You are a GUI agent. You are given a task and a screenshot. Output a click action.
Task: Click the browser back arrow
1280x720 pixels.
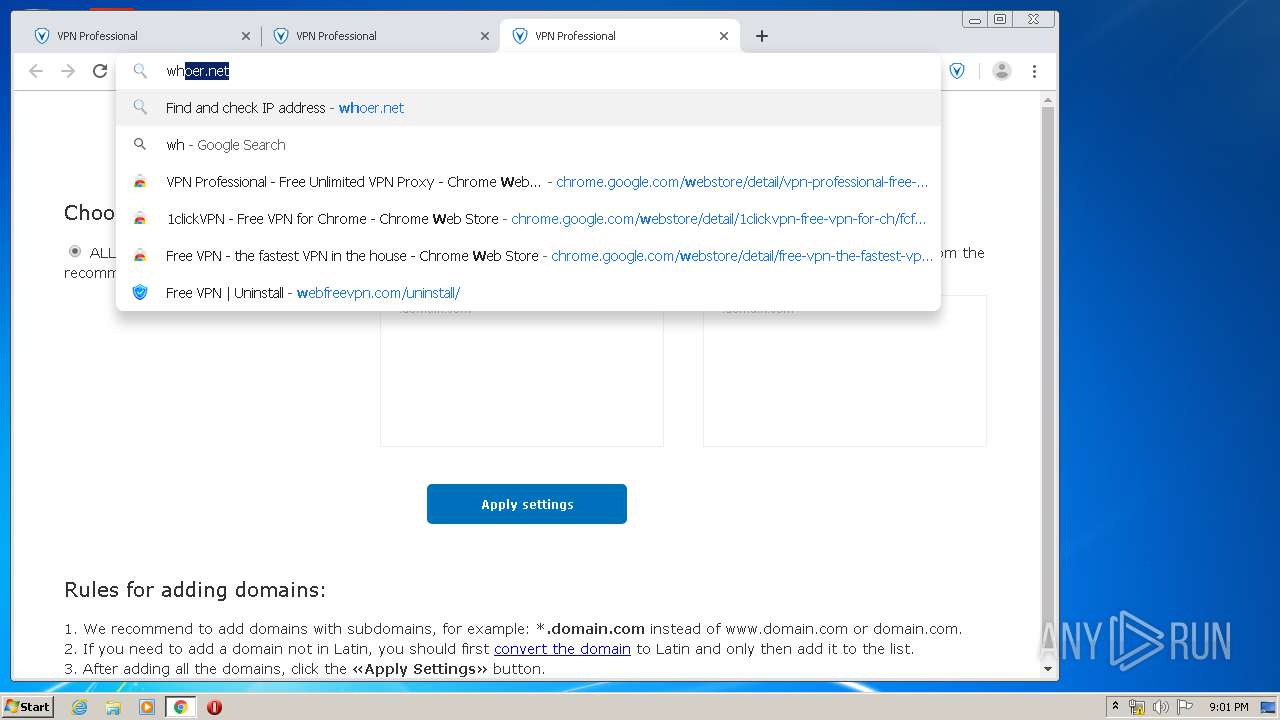click(x=36, y=71)
